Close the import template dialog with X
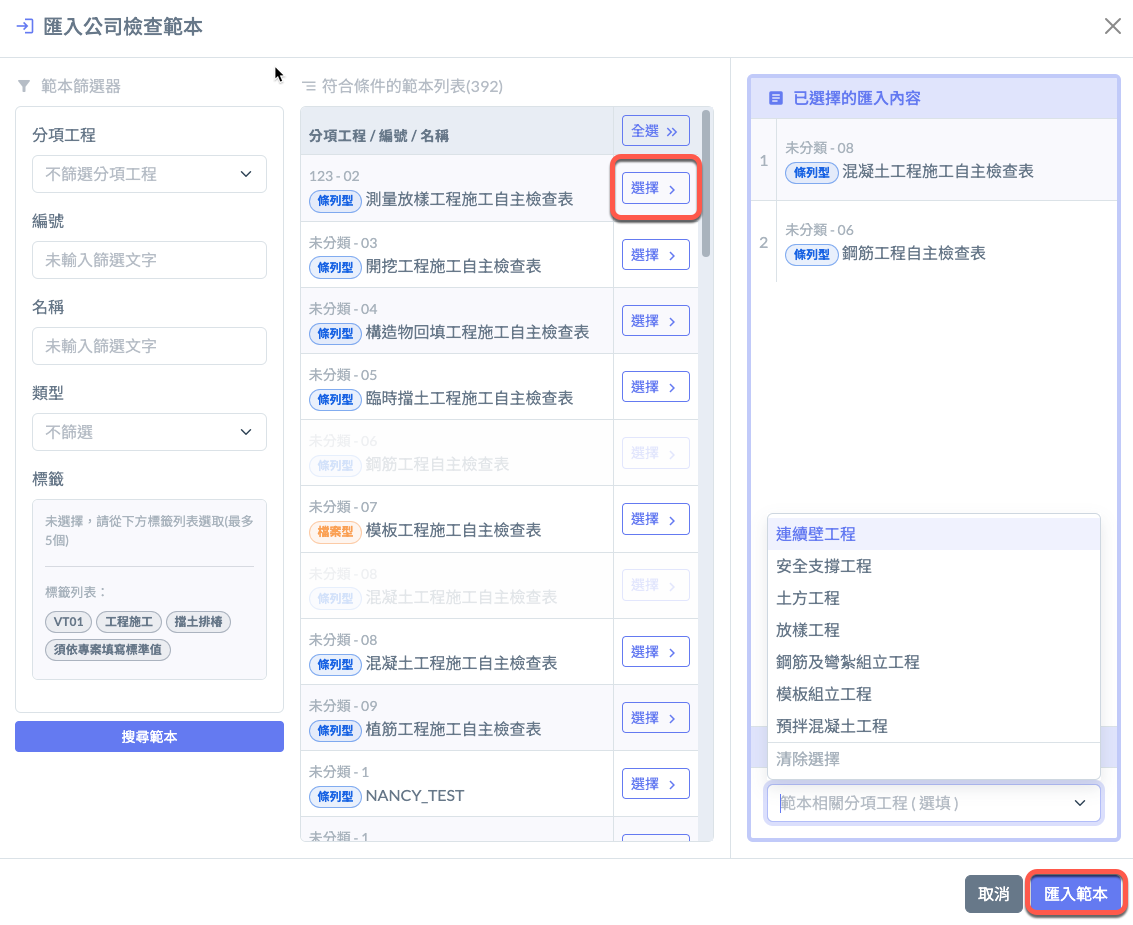The height and width of the screenshot is (925, 1133). pyautogui.click(x=1112, y=26)
